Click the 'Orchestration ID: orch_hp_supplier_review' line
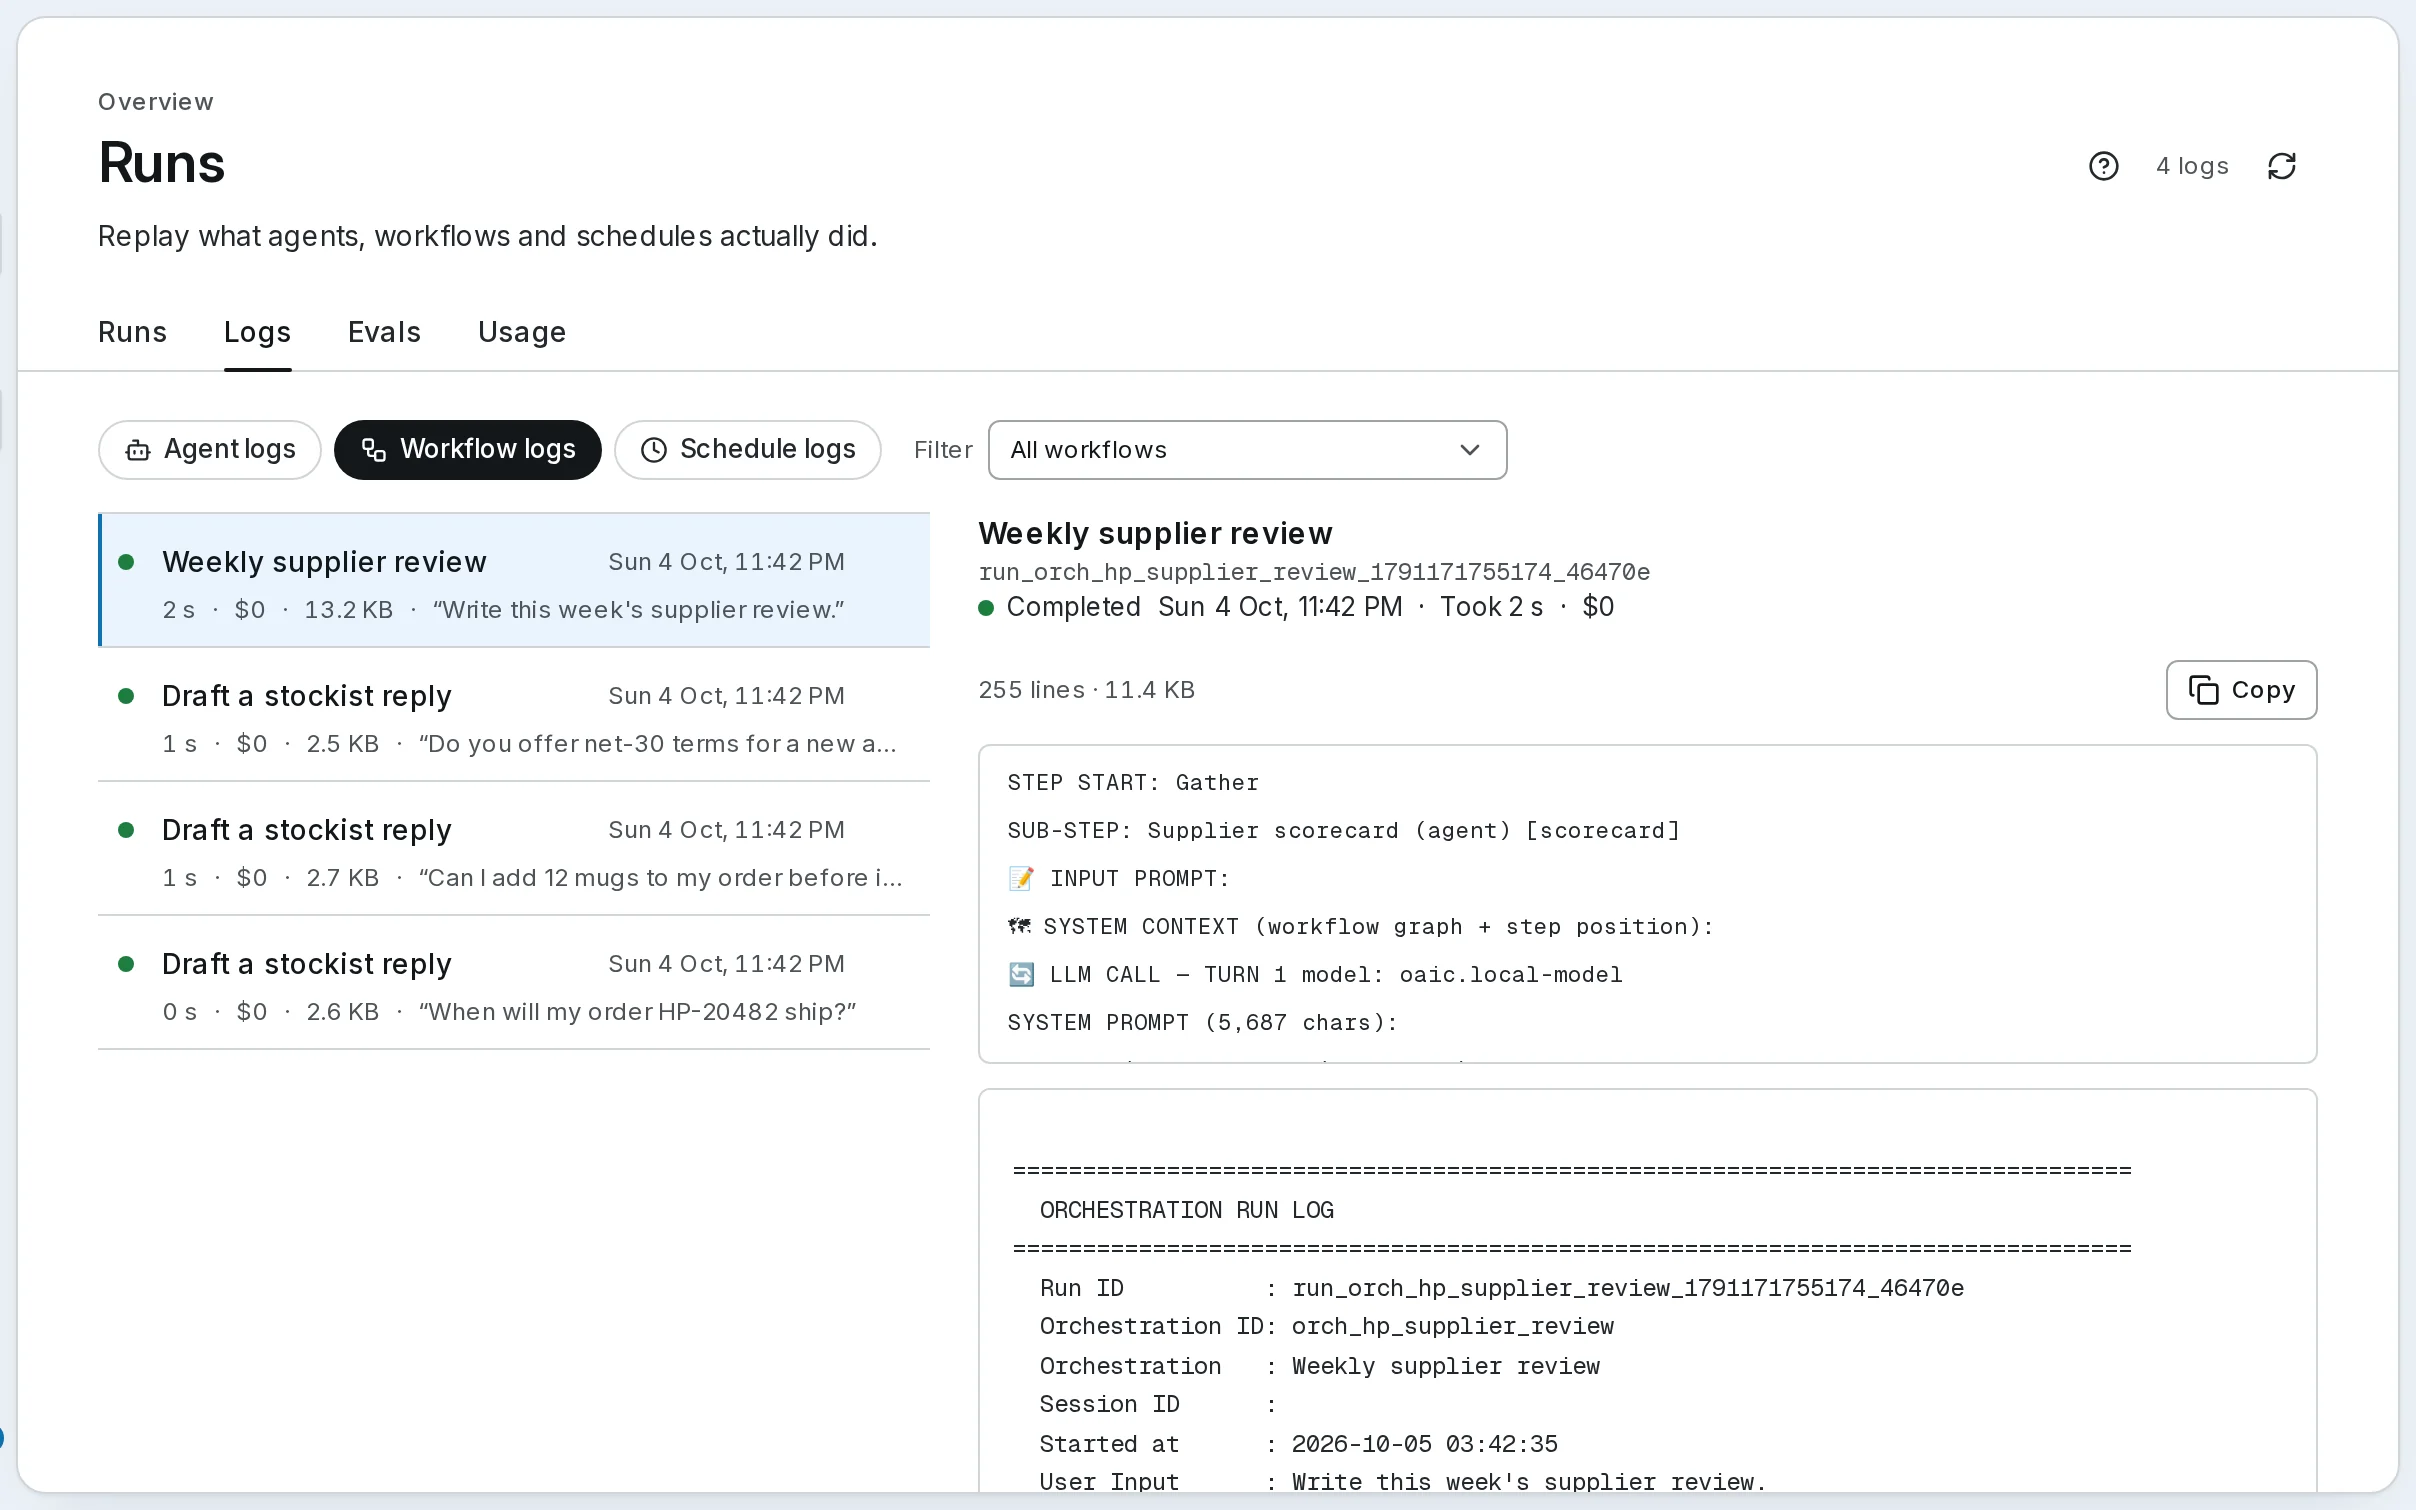This screenshot has height=1510, width=2416. coord(1327,1327)
